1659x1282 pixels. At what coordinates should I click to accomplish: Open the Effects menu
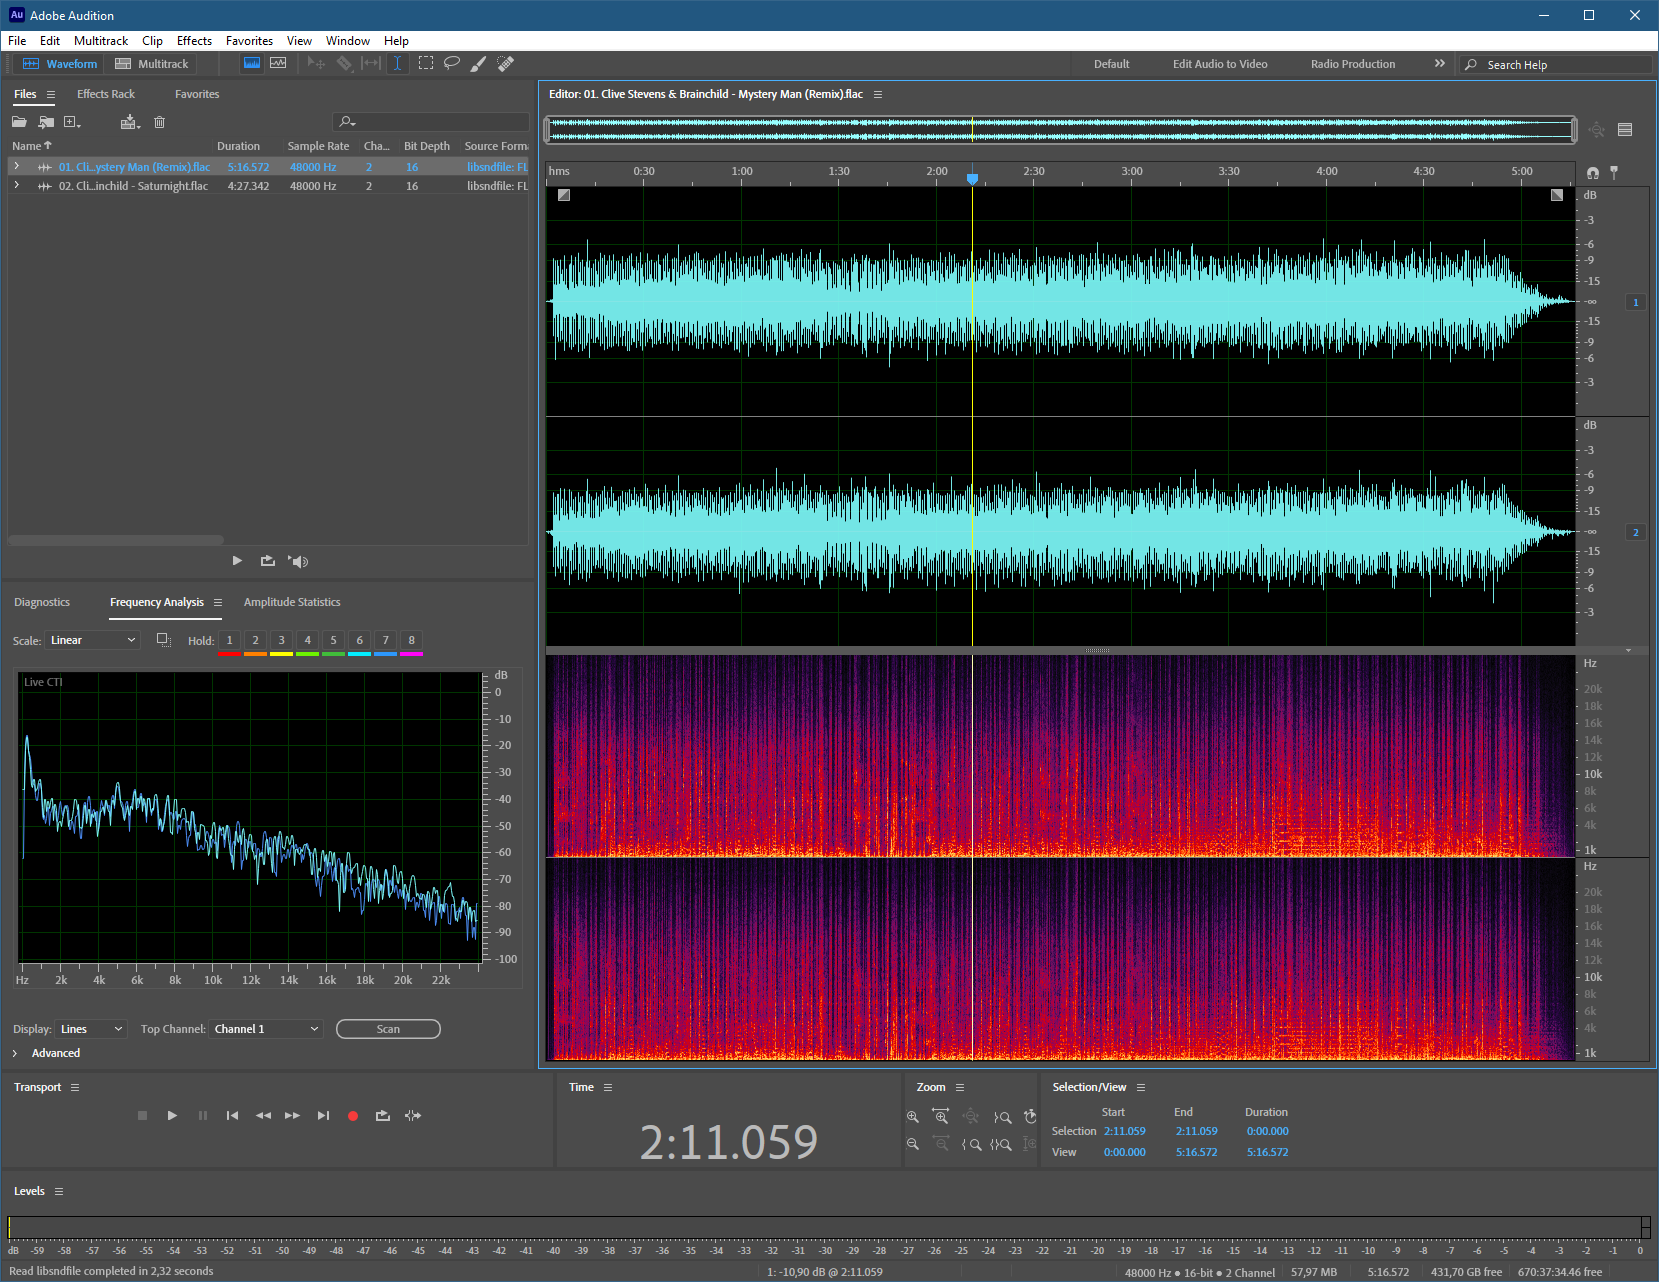[x=194, y=41]
